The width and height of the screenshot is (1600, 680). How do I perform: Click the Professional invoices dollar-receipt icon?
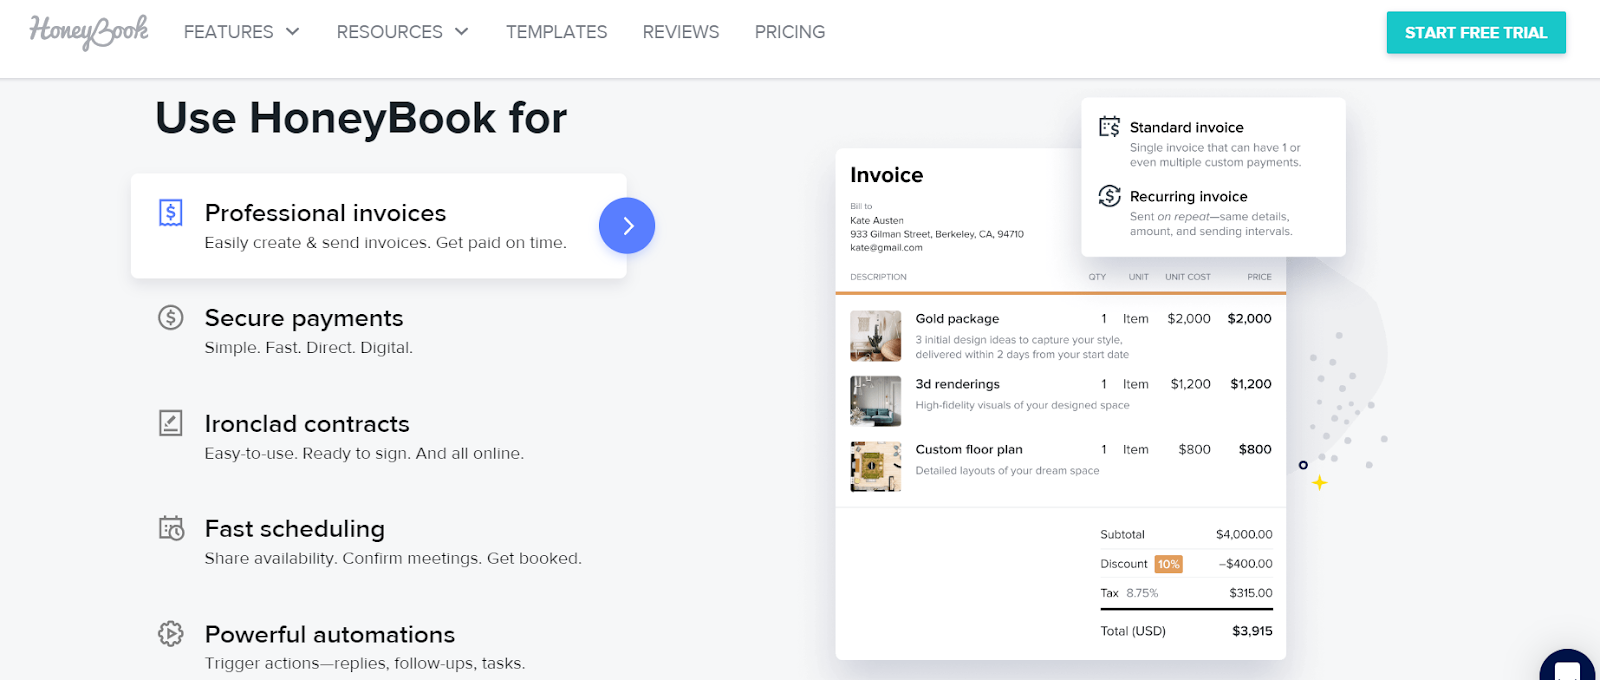pyautogui.click(x=171, y=213)
